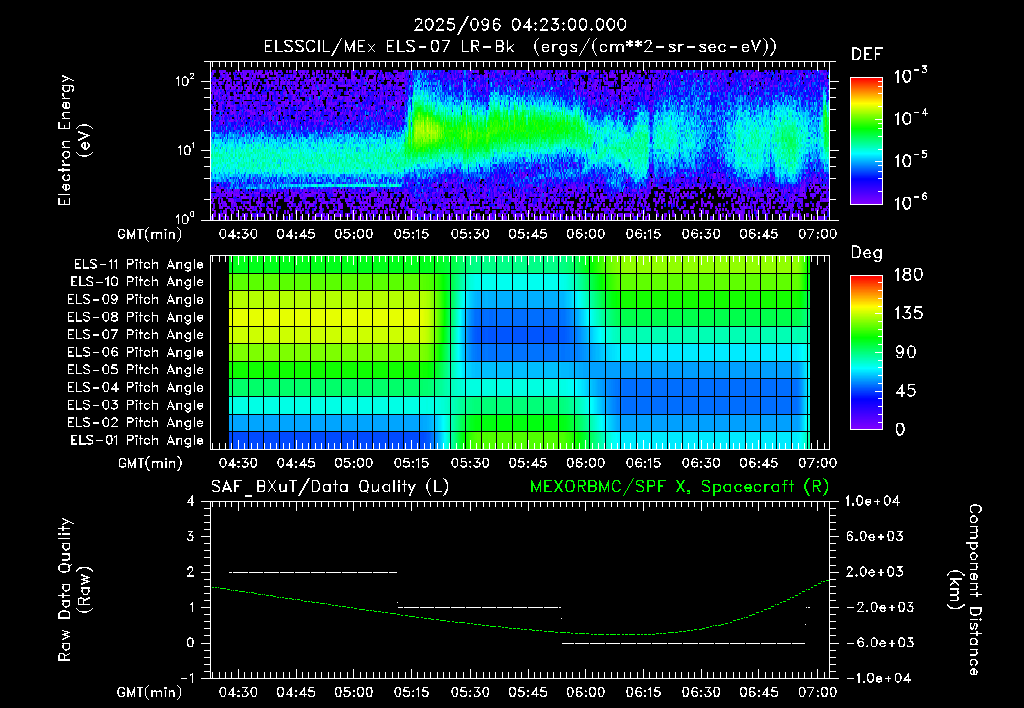Click the 135 degree scale value
Image resolution: width=1024 pixels, height=708 pixels.
coord(908,314)
